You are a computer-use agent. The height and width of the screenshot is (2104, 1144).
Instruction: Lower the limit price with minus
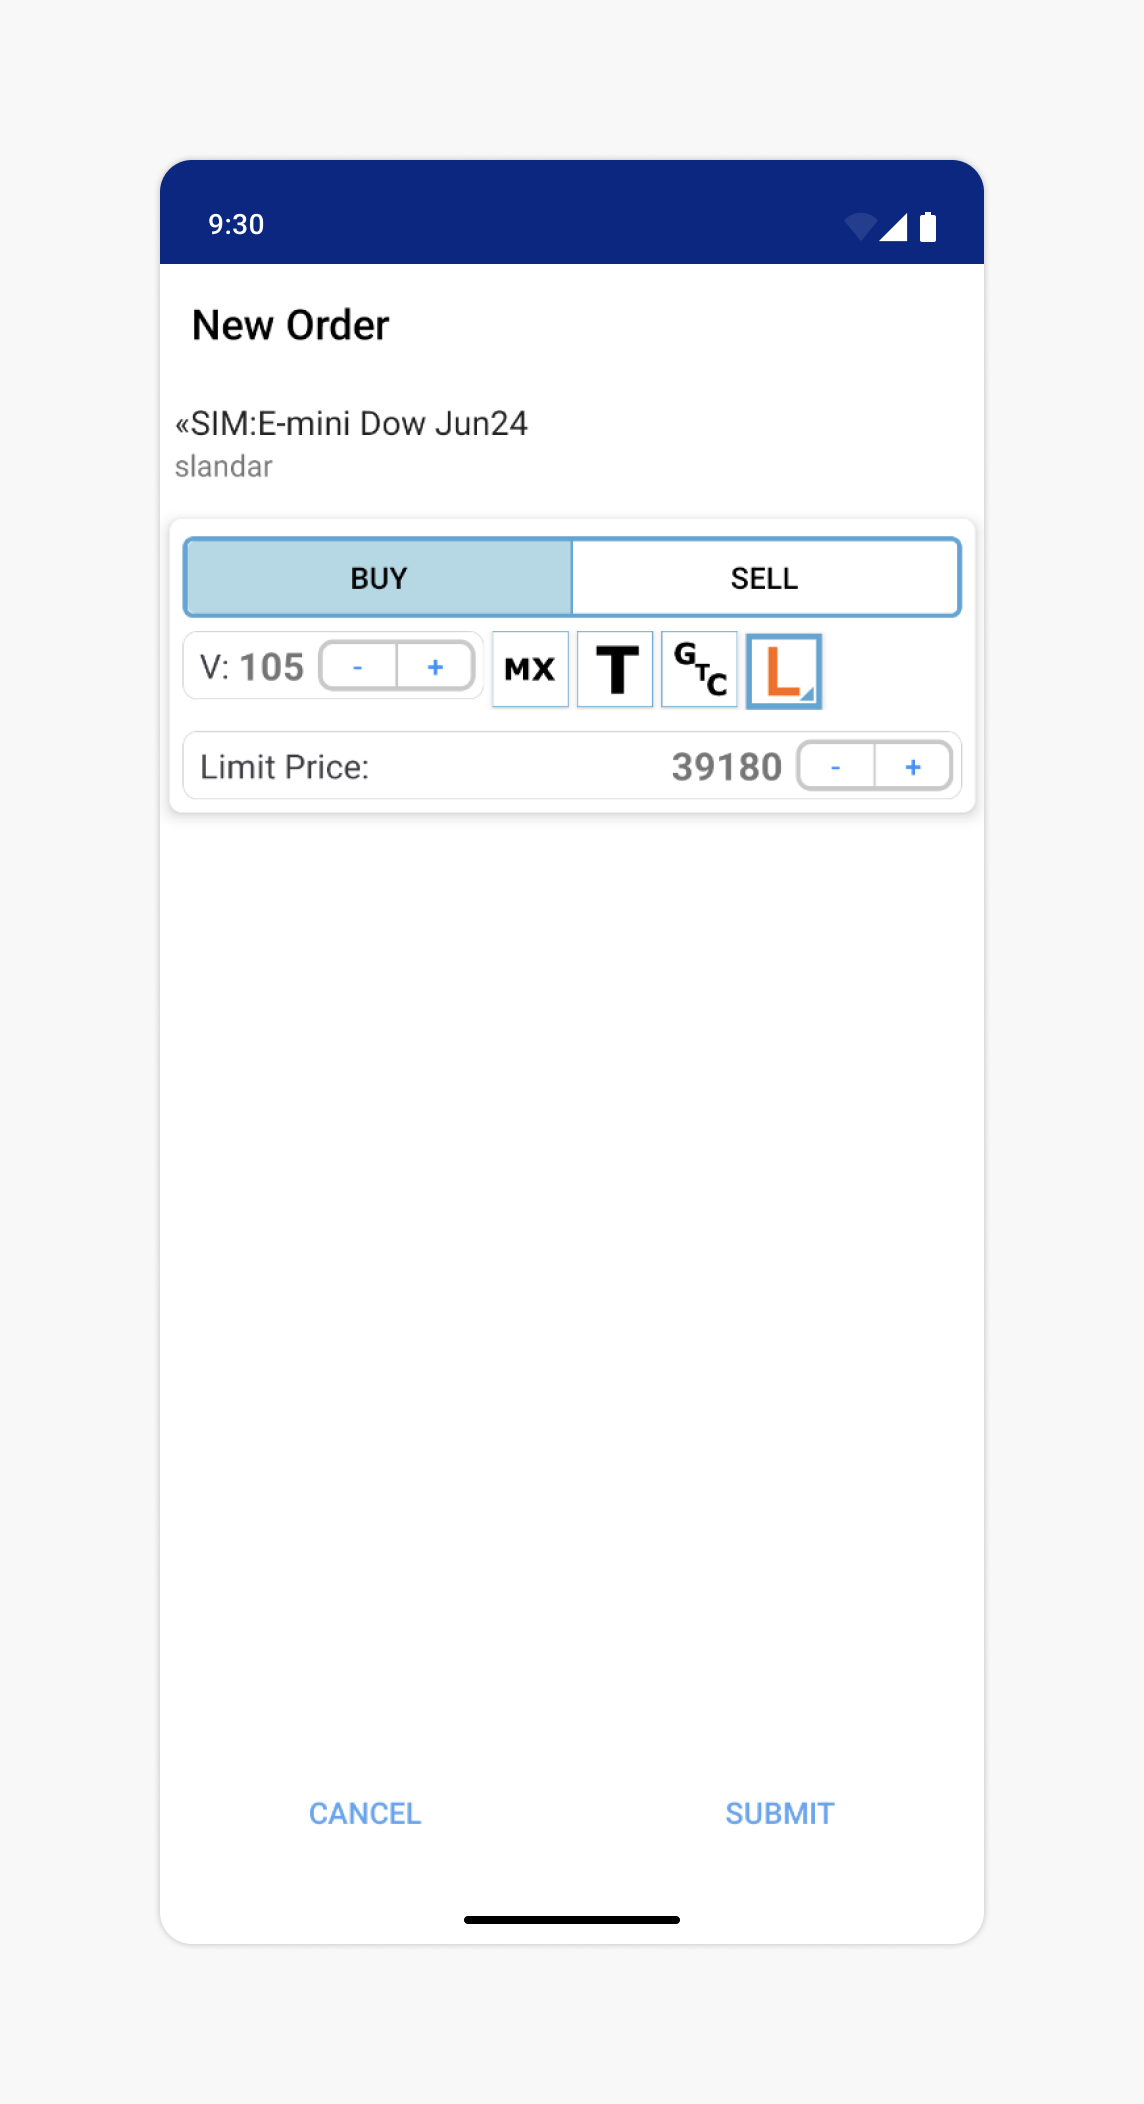836,767
